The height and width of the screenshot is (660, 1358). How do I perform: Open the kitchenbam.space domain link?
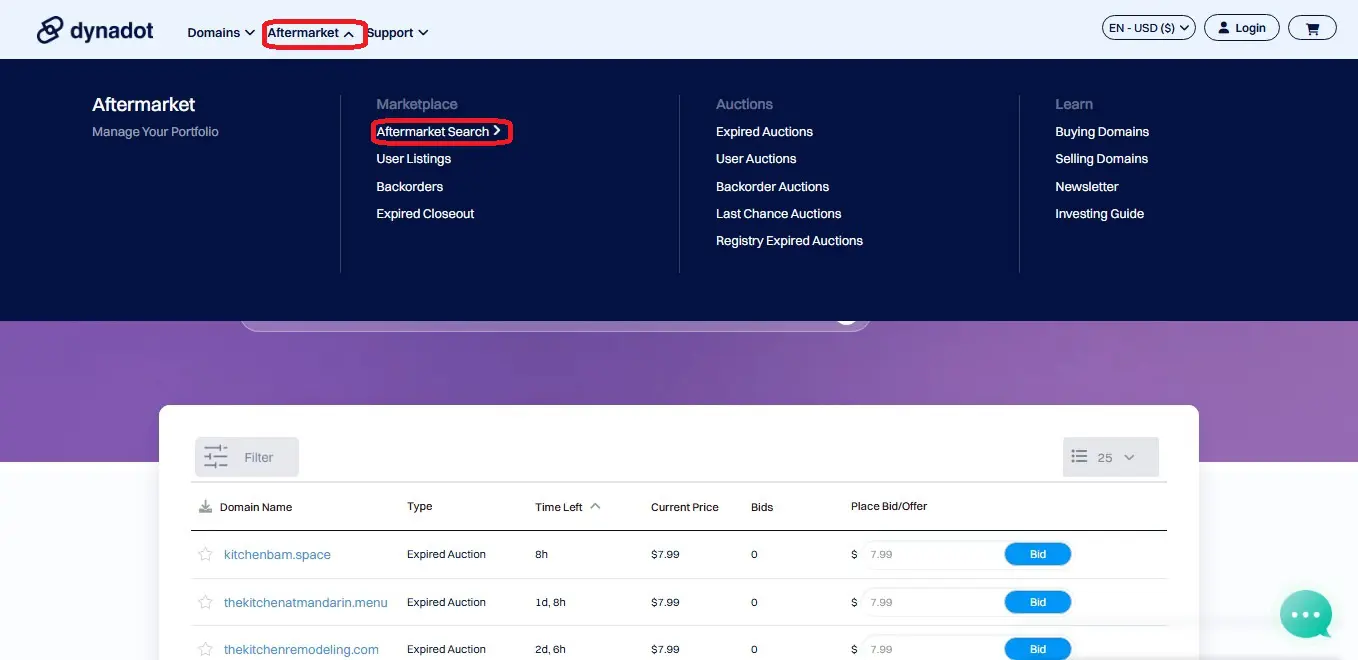pyautogui.click(x=277, y=554)
